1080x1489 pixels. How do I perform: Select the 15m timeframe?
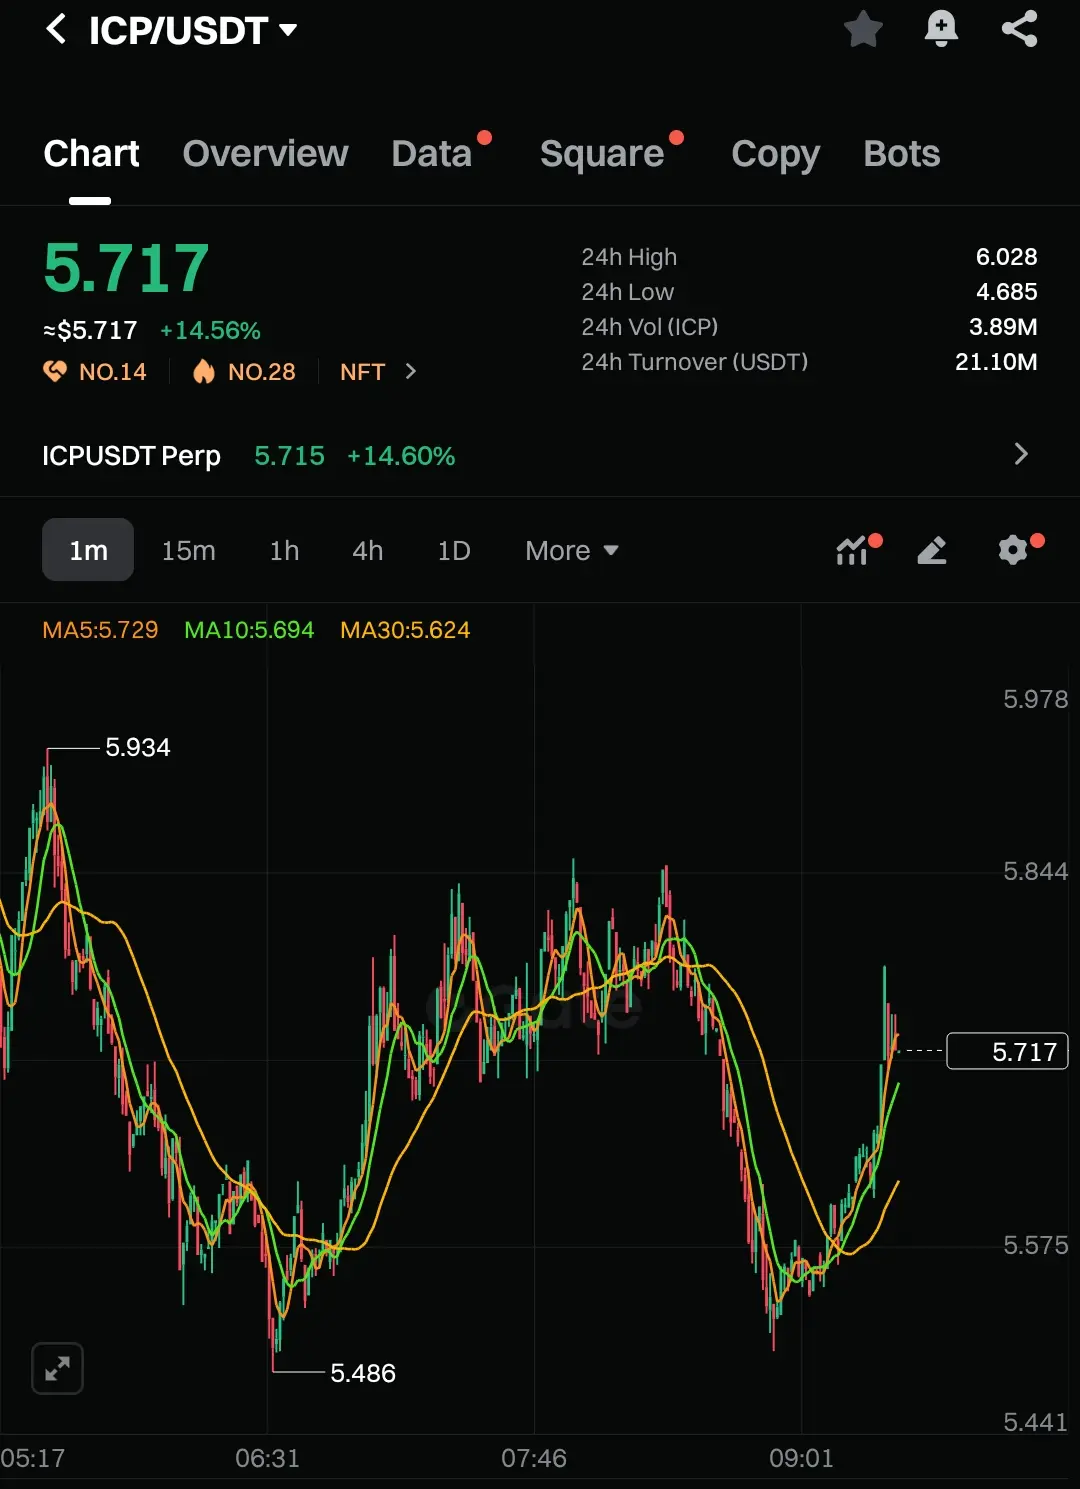(x=188, y=551)
